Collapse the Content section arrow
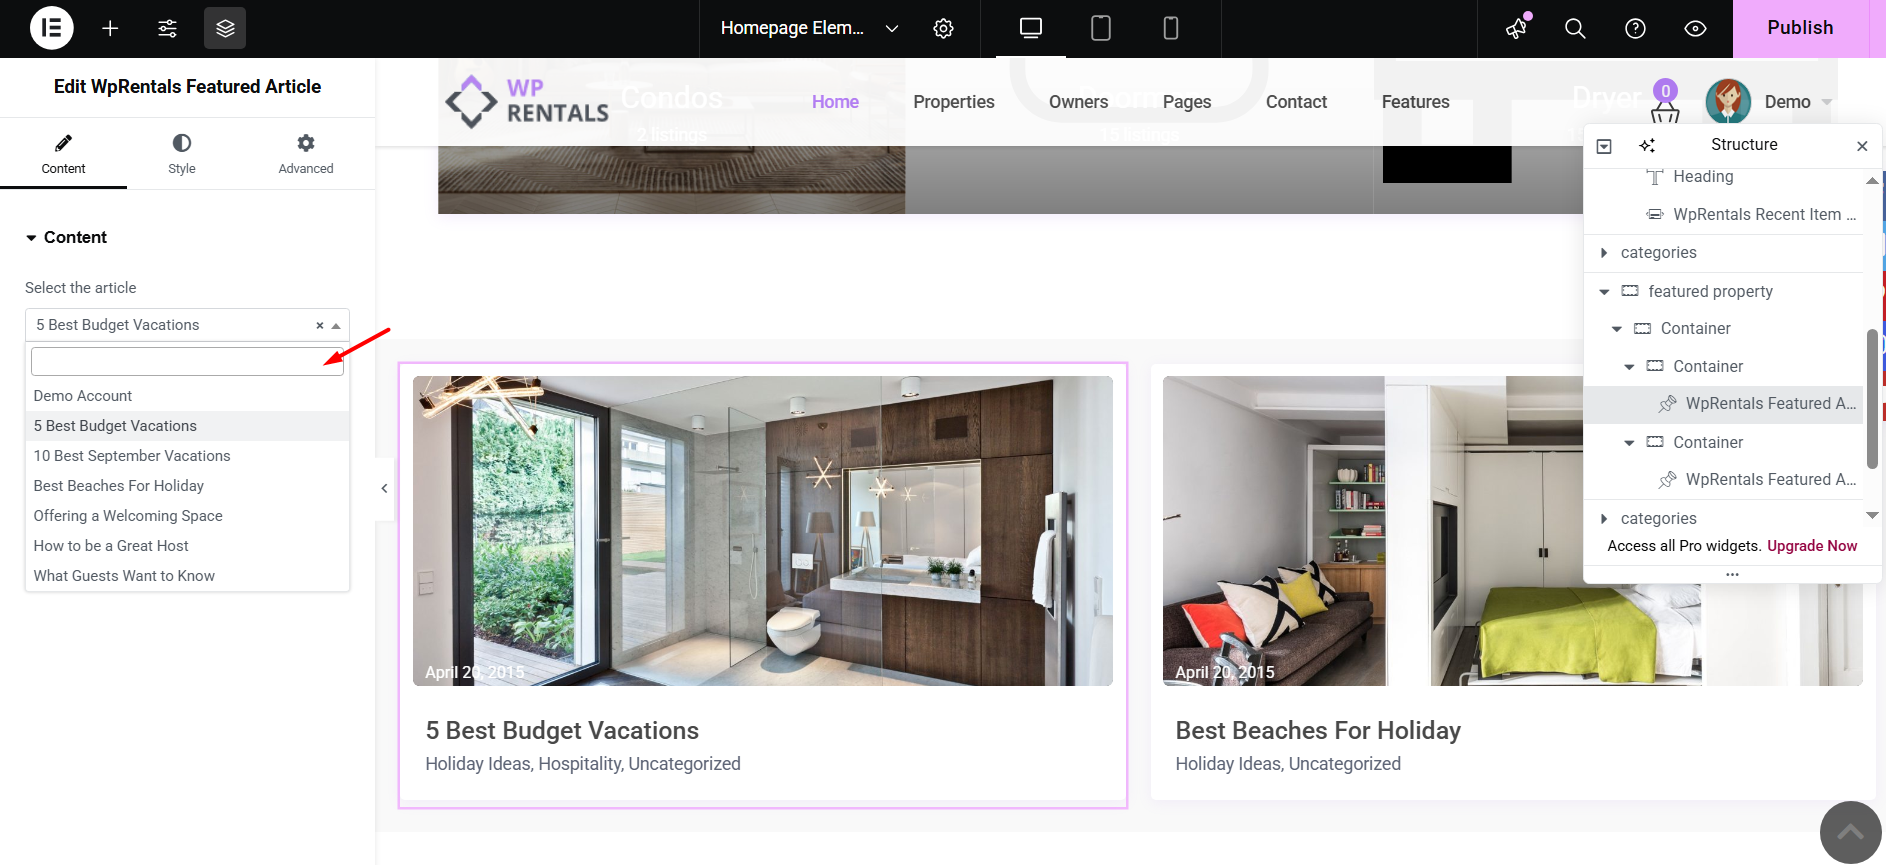 tap(32, 238)
